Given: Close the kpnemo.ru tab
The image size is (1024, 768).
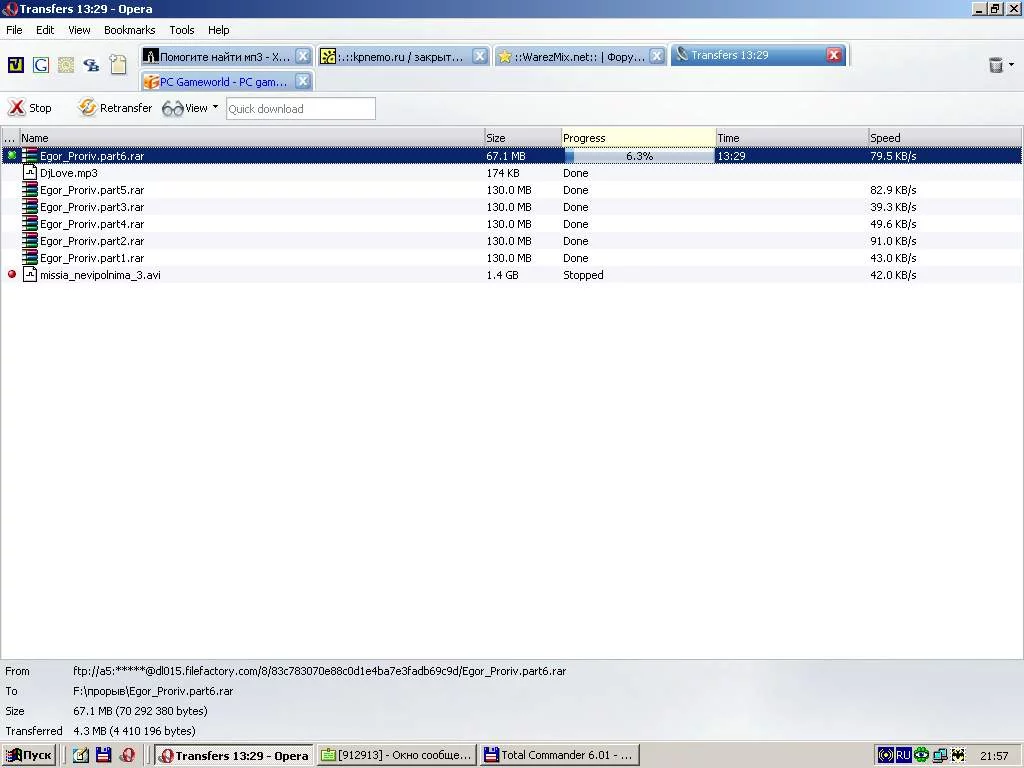Looking at the screenshot, I should pos(480,56).
